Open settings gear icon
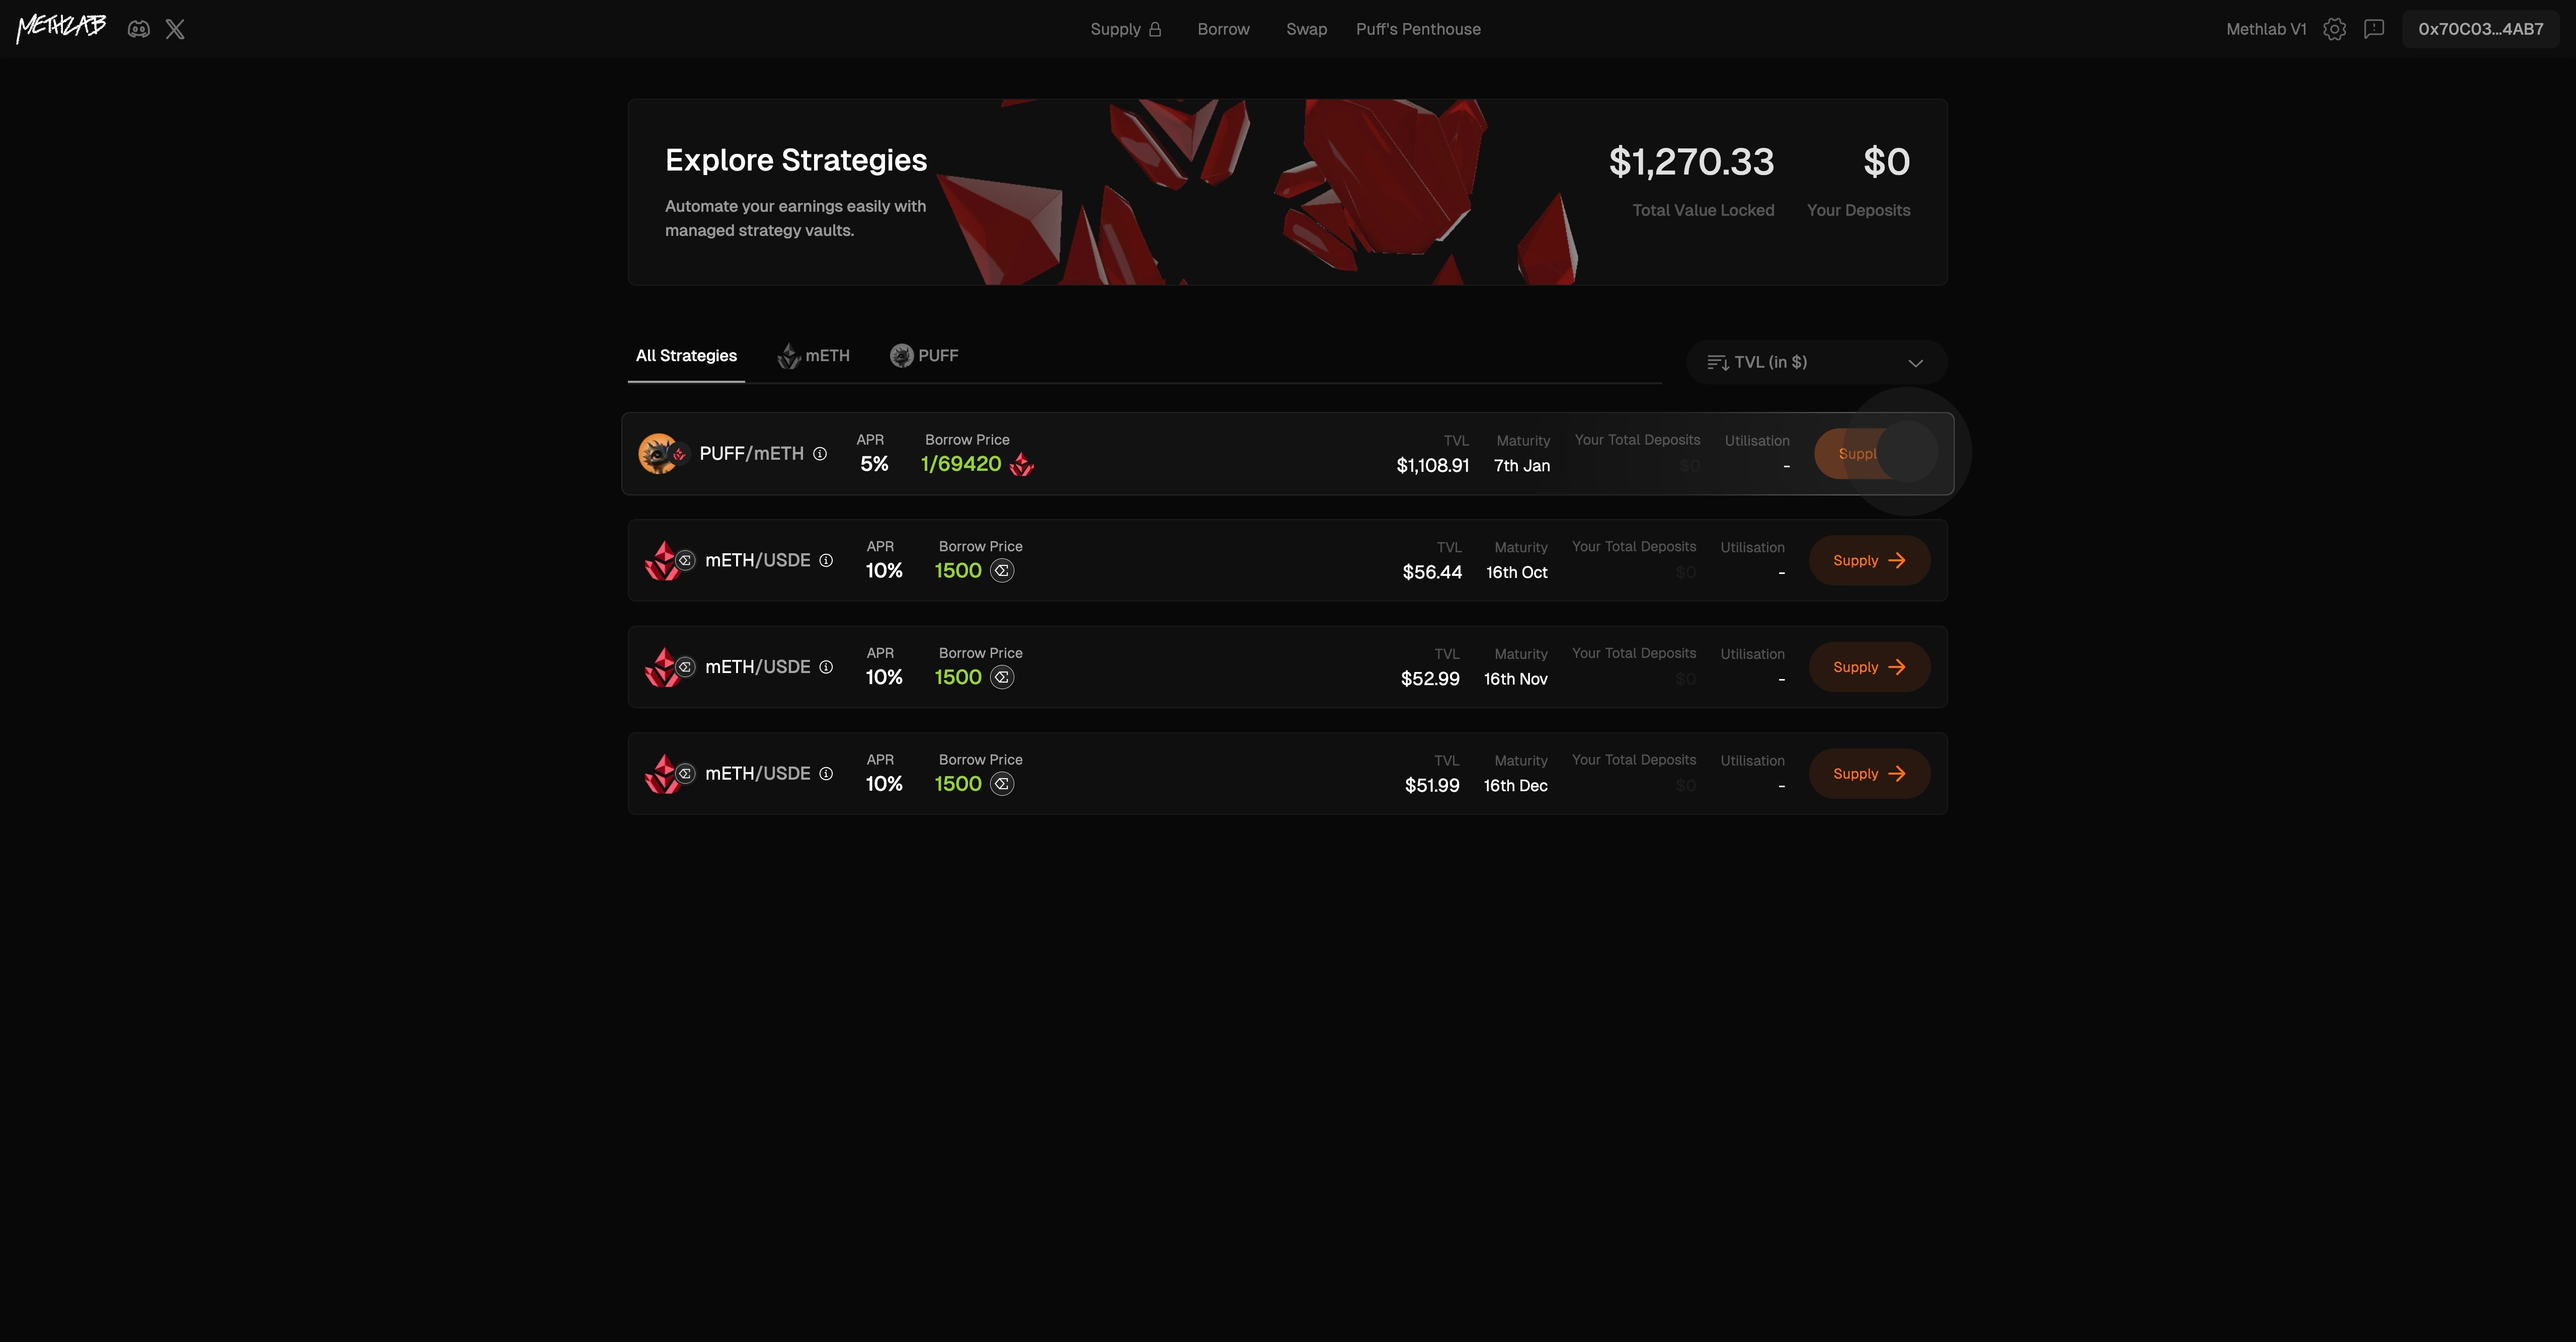This screenshot has width=2576, height=1342. [x=2334, y=29]
